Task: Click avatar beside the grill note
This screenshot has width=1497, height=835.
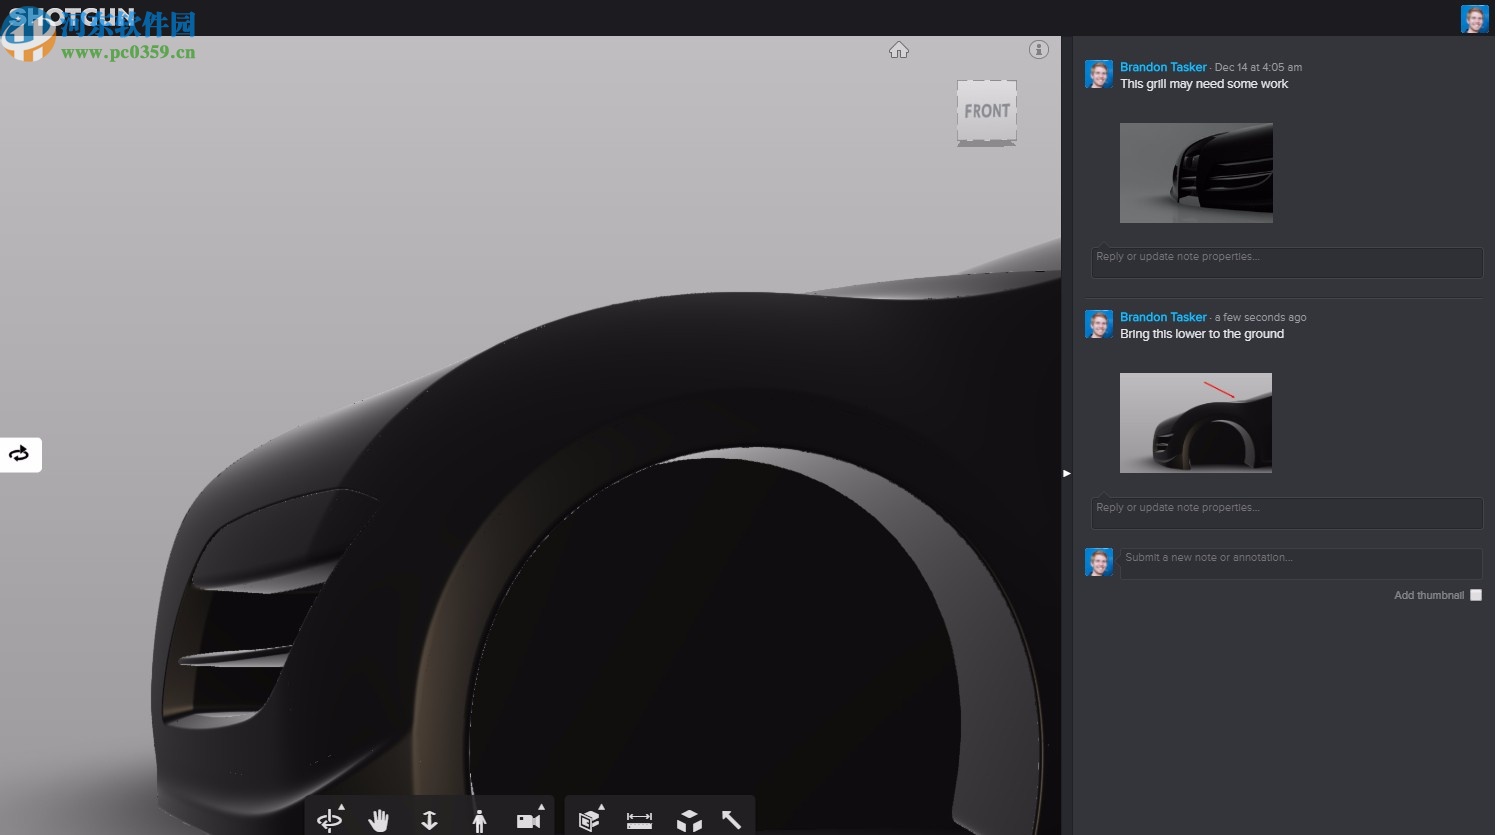Action: tap(1099, 74)
